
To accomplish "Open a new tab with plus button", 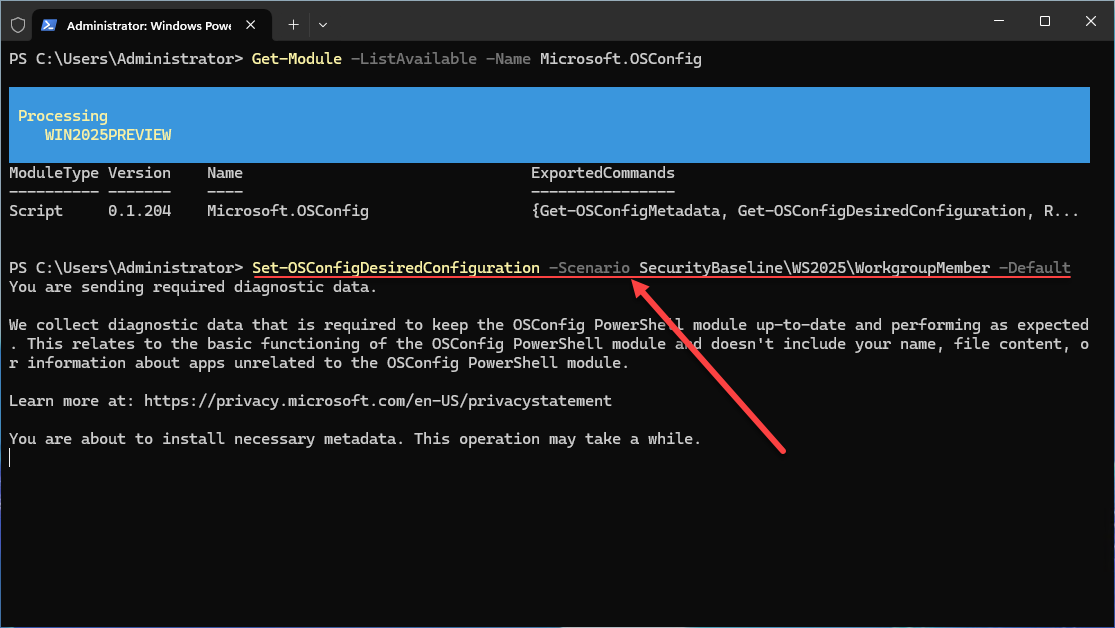I will click(293, 23).
